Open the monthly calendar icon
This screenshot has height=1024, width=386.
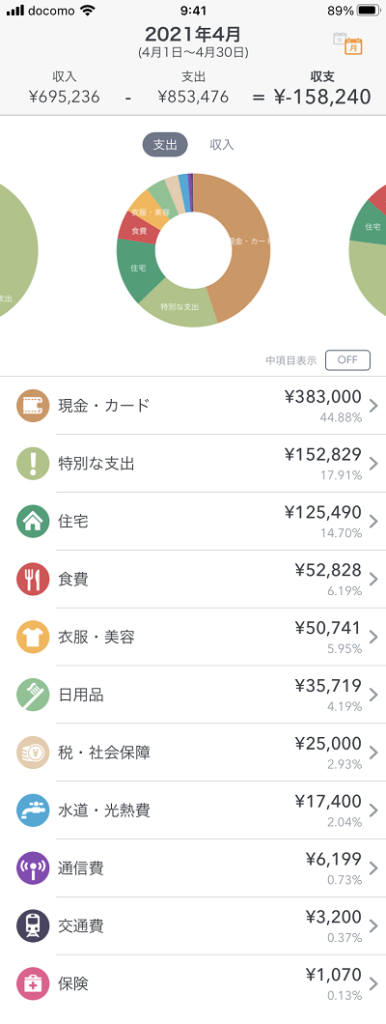tap(347, 43)
